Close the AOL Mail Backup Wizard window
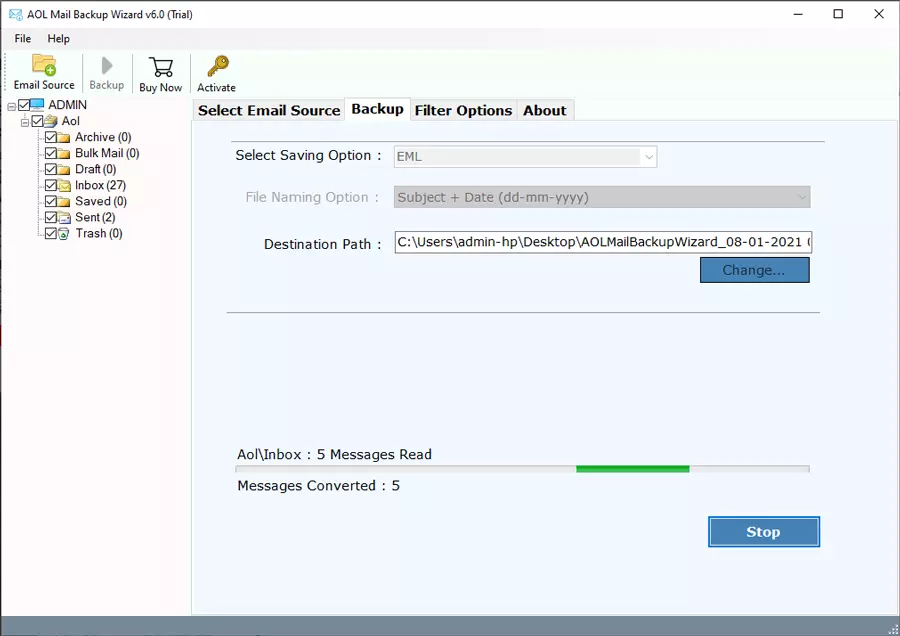Image resolution: width=900 pixels, height=636 pixels. click(879, 14)
